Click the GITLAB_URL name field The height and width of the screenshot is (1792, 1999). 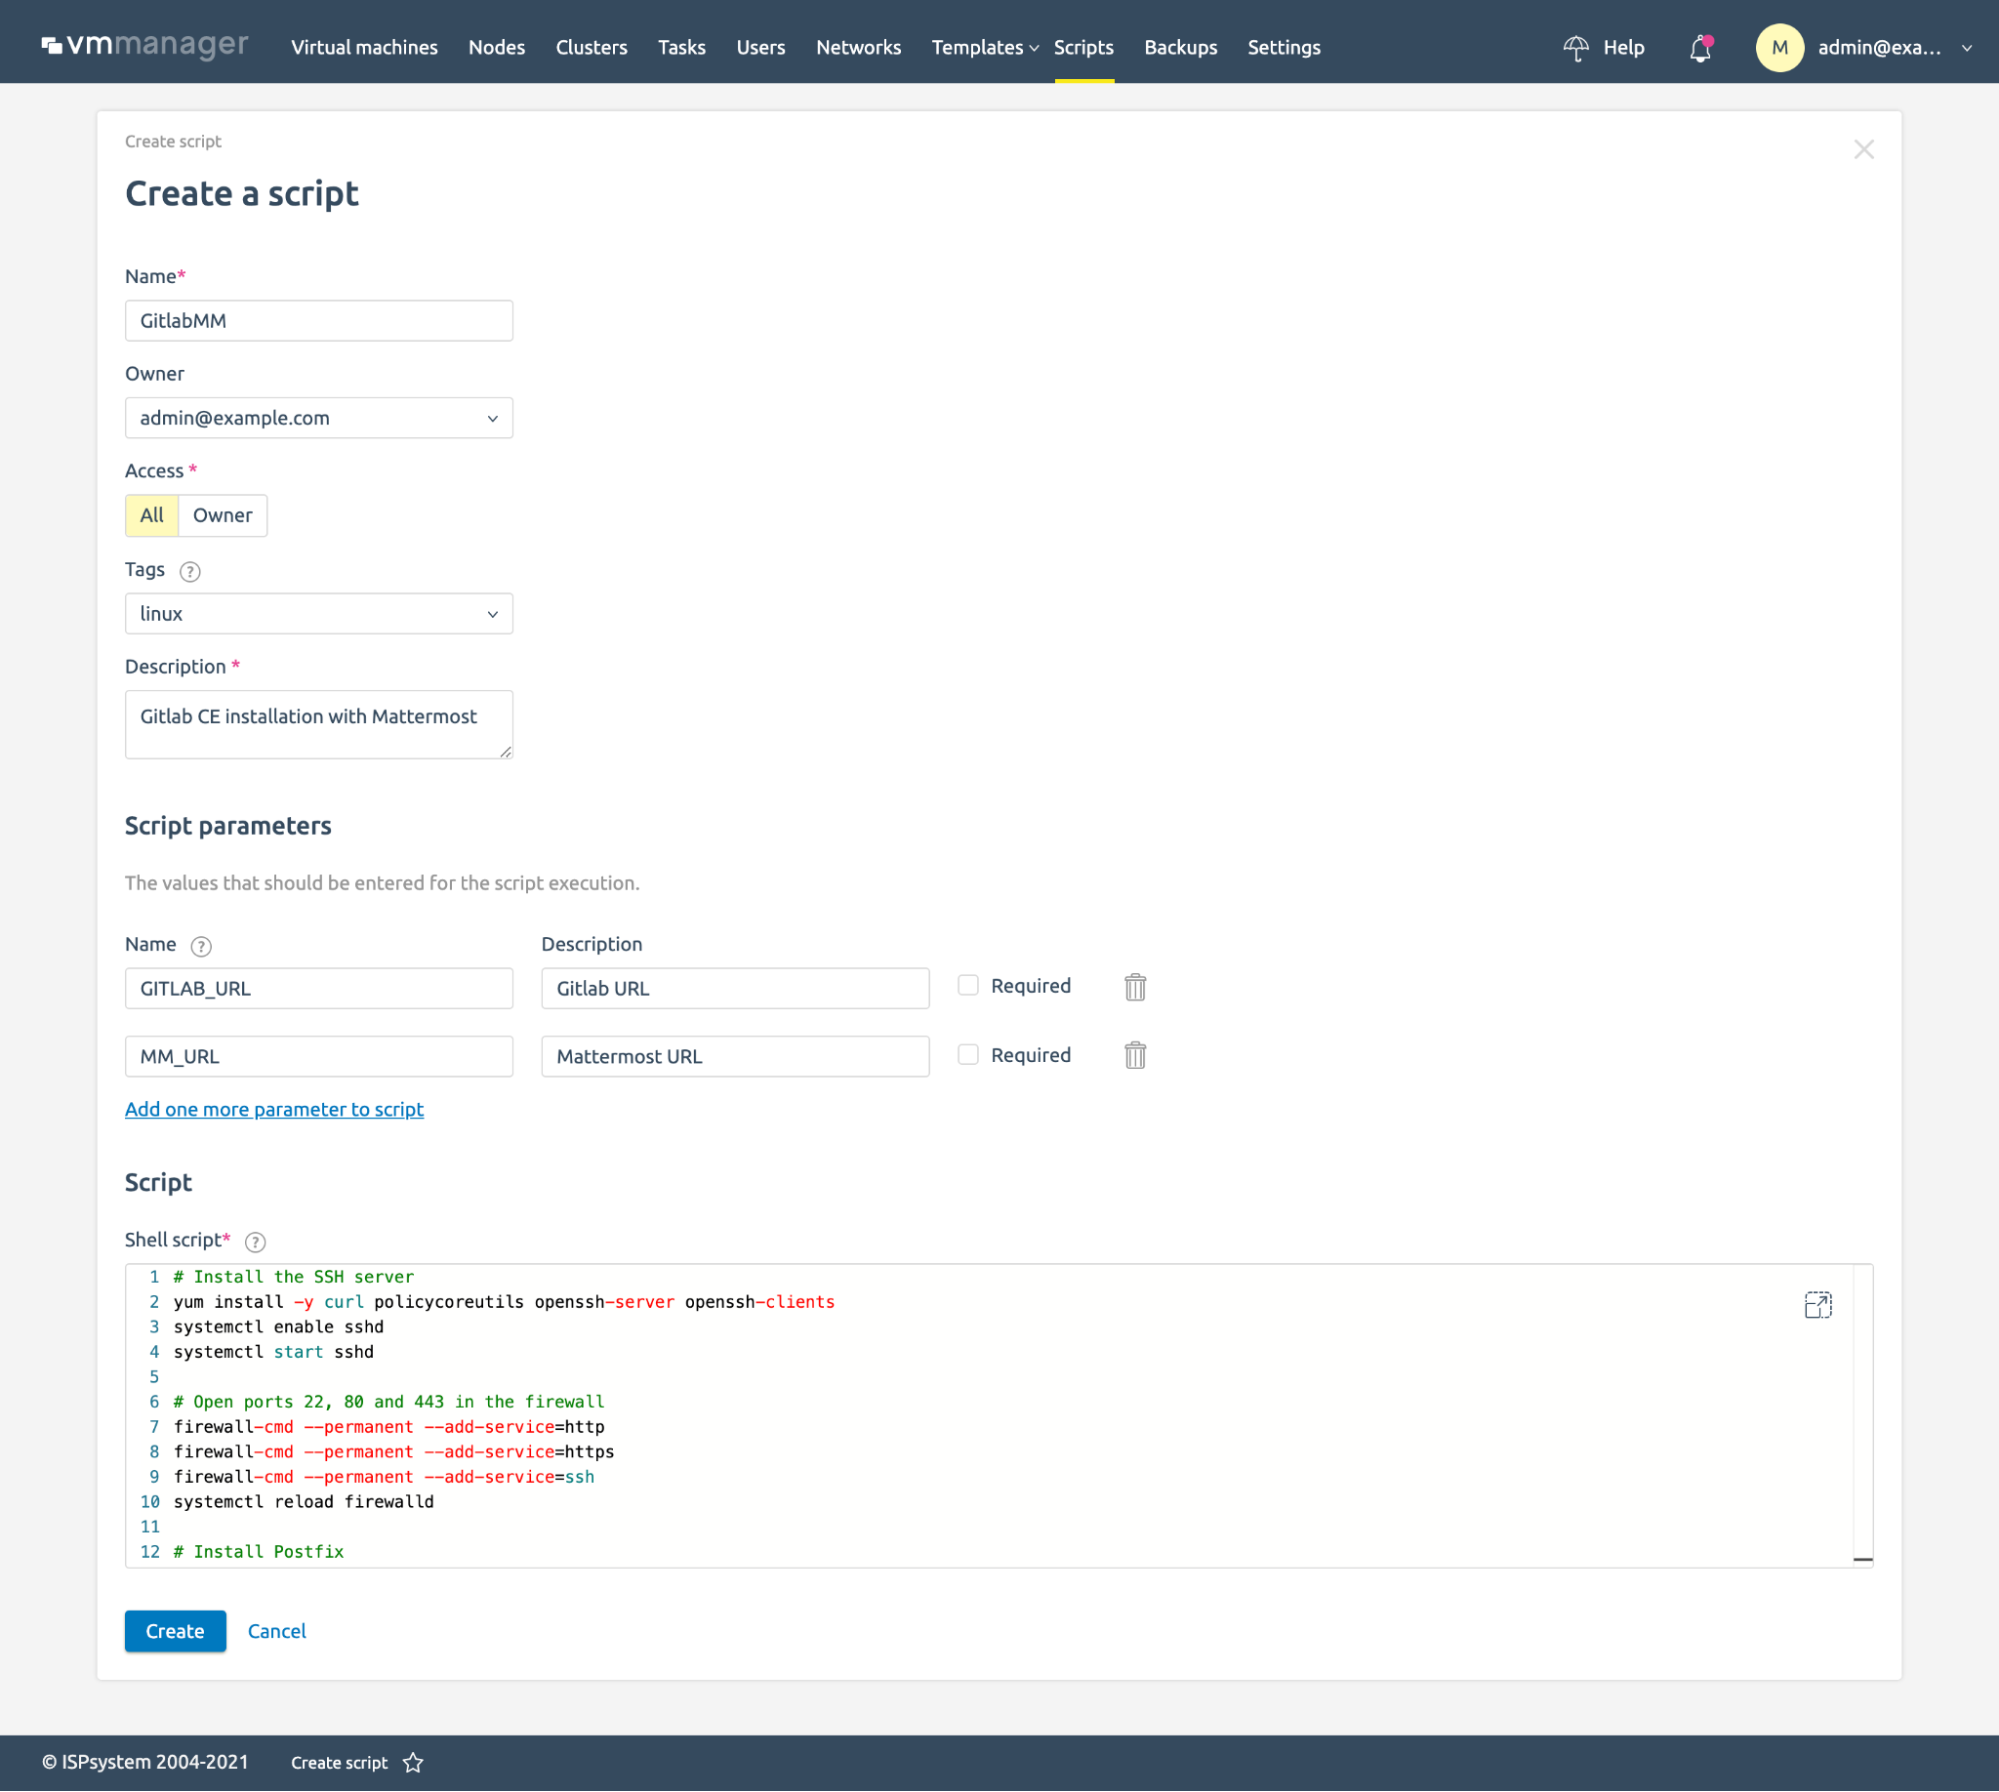(319, 988)
